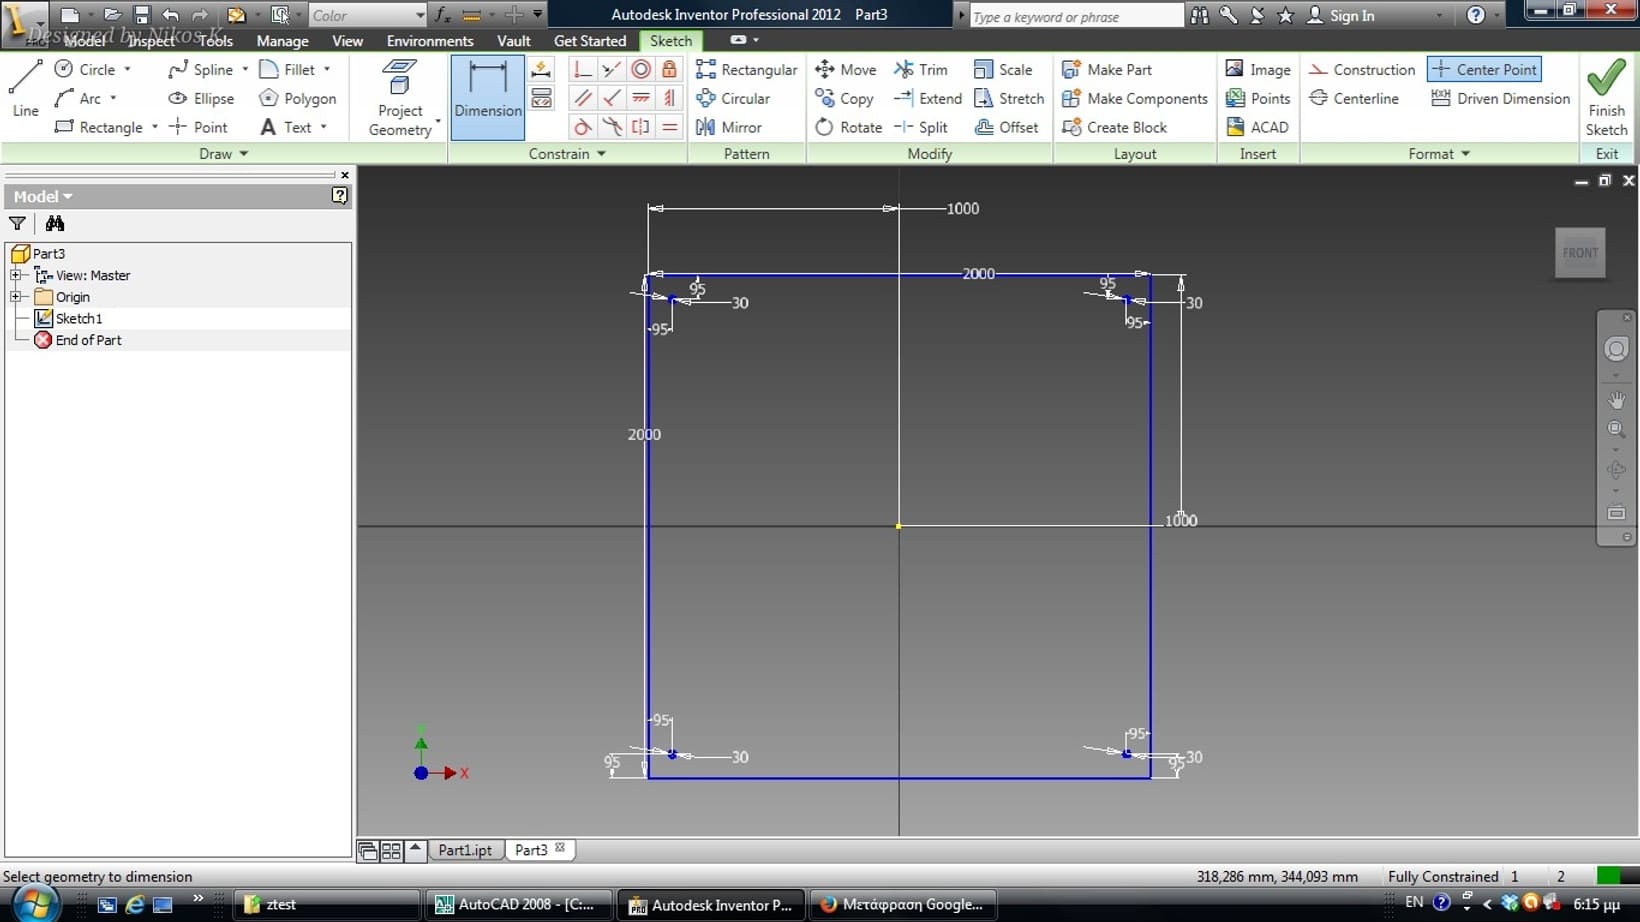
Task: Open the Color dropdown
Action: 419,15
